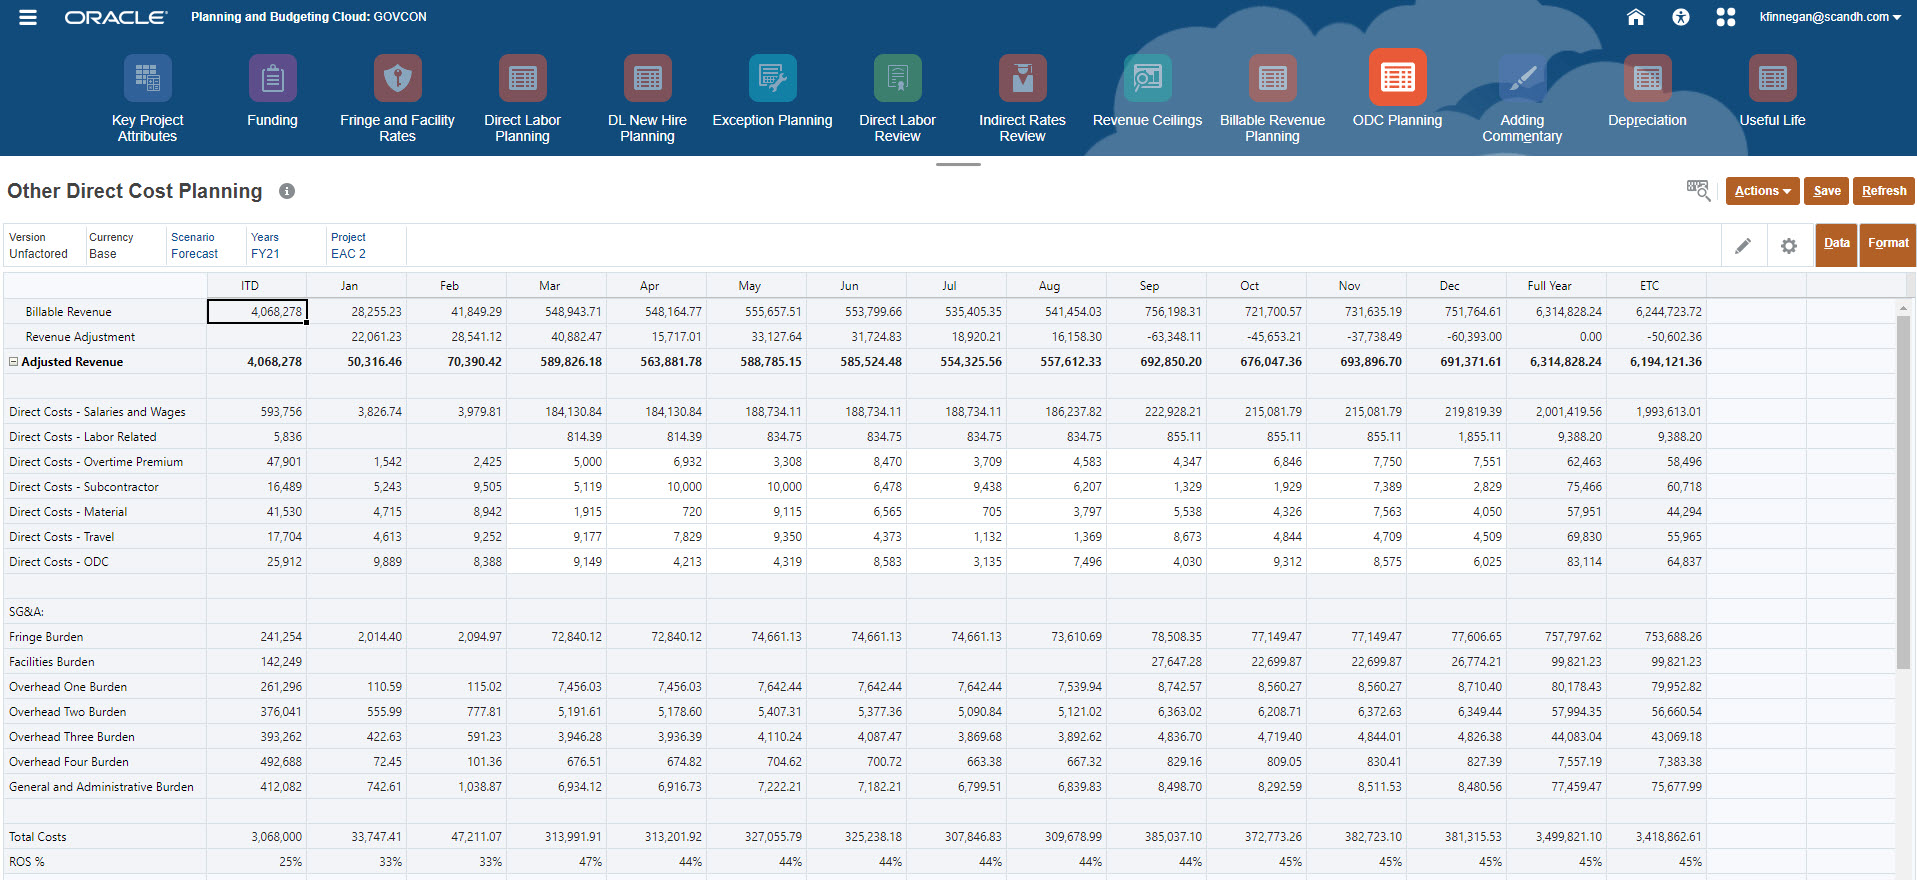
Task: Open the gear settings icon
Action: 1789,246
